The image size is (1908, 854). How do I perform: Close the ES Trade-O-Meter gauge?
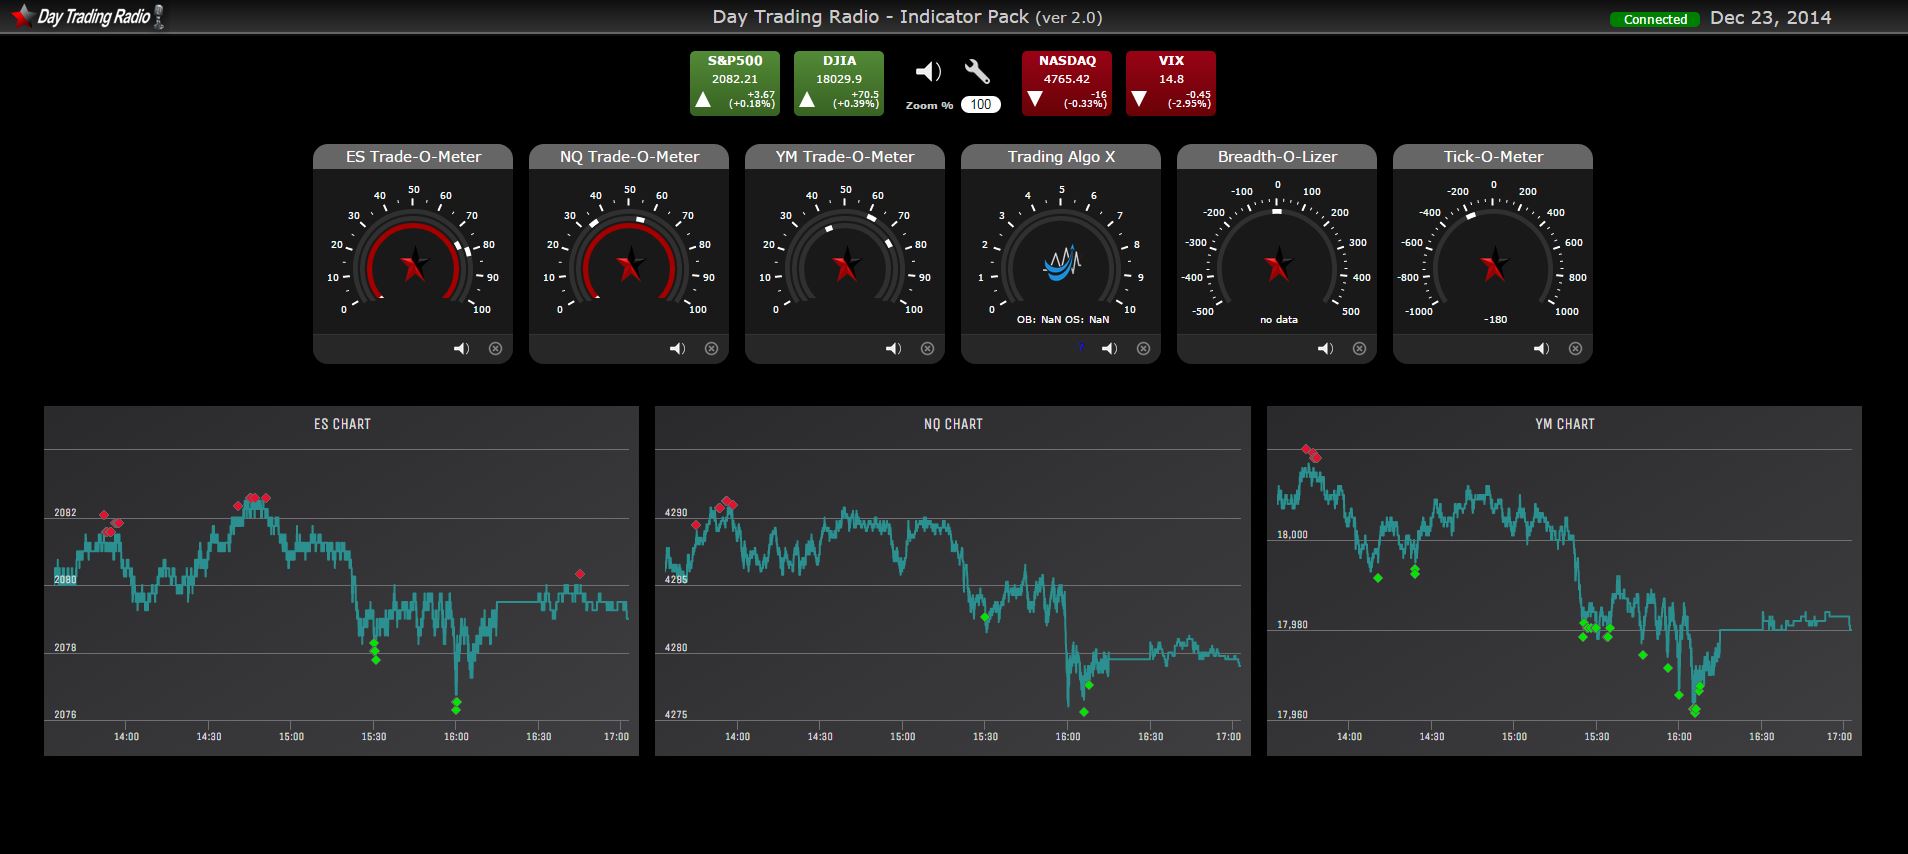(x=495, y=349)
